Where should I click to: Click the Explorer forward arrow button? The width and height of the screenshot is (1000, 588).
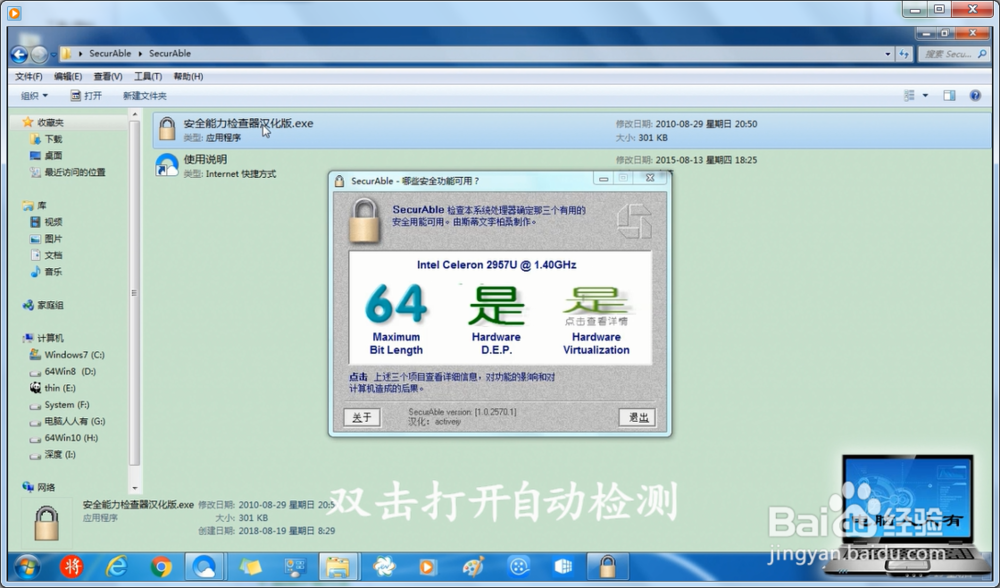[39, 55]
